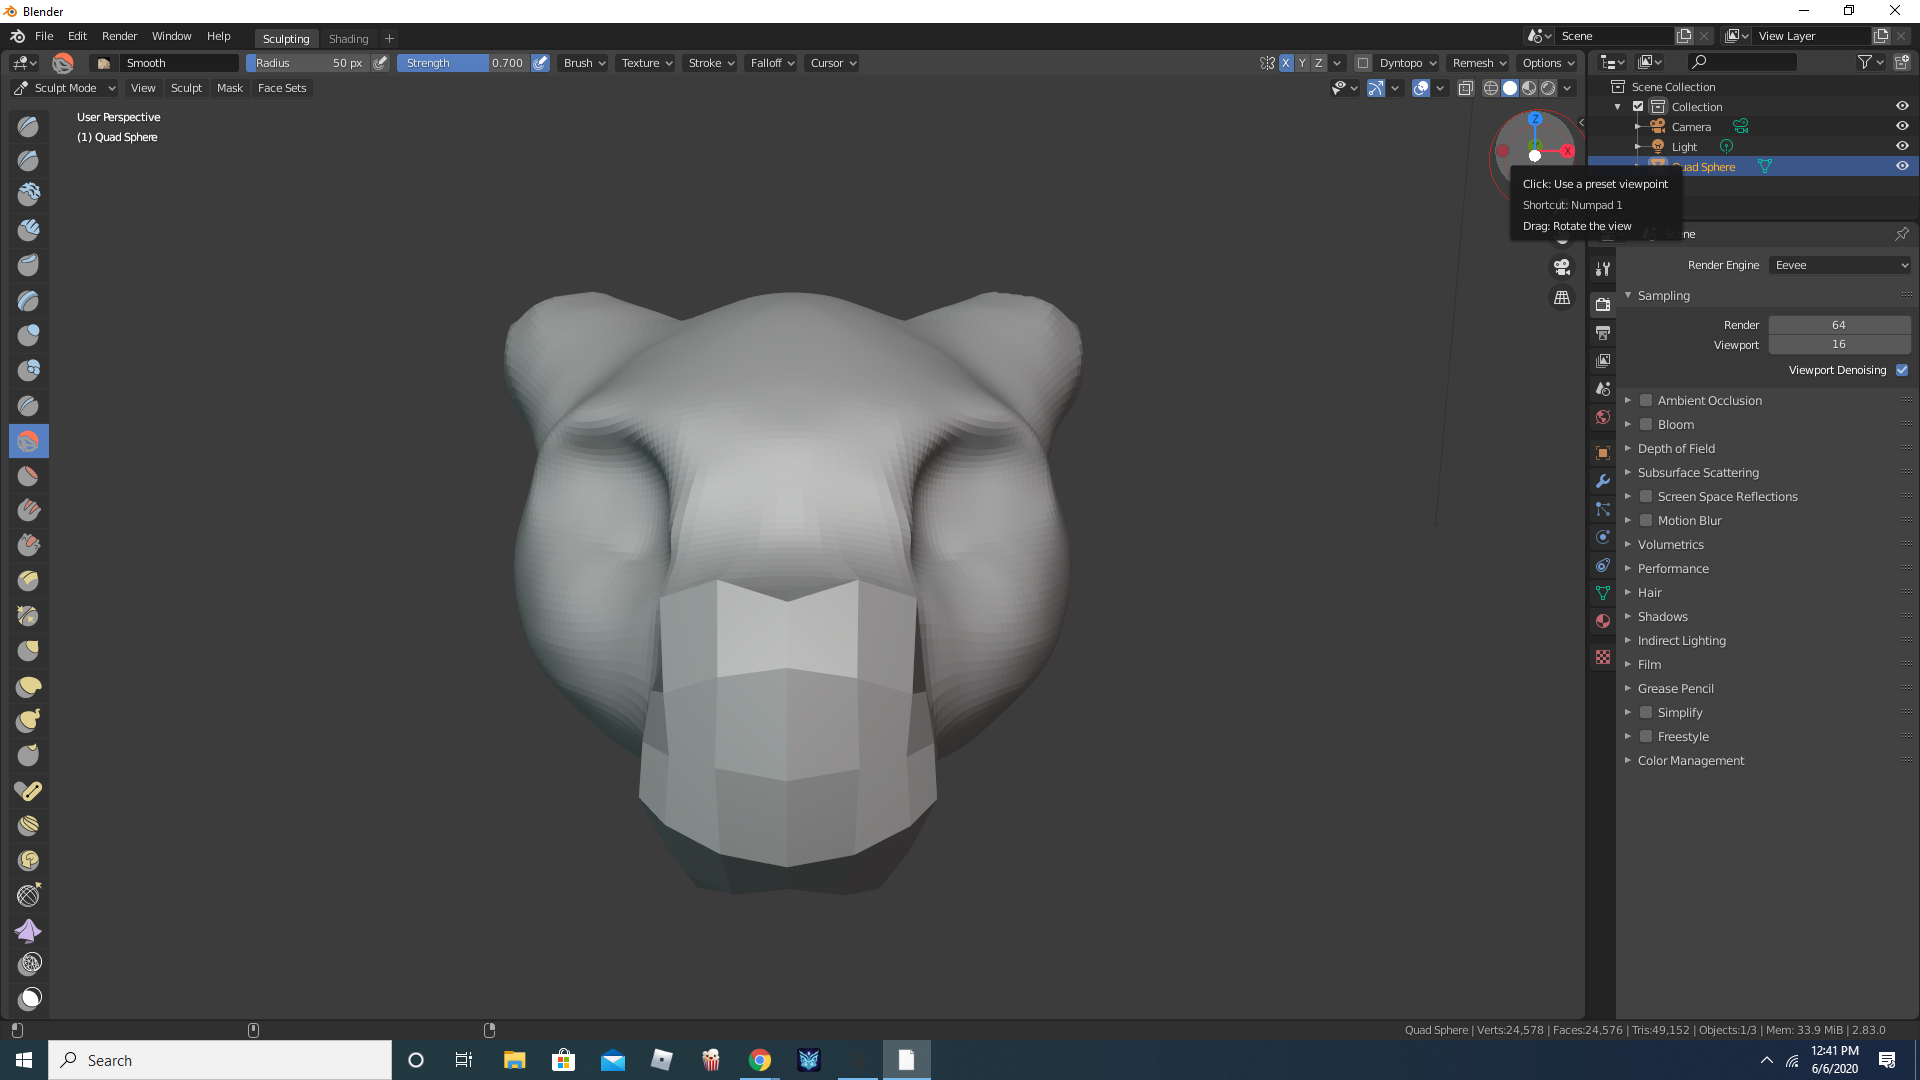The image size is (1920, 1080).
Task: Change Render Engine from Eevee dropdown
Action: tap(1838, 265)
